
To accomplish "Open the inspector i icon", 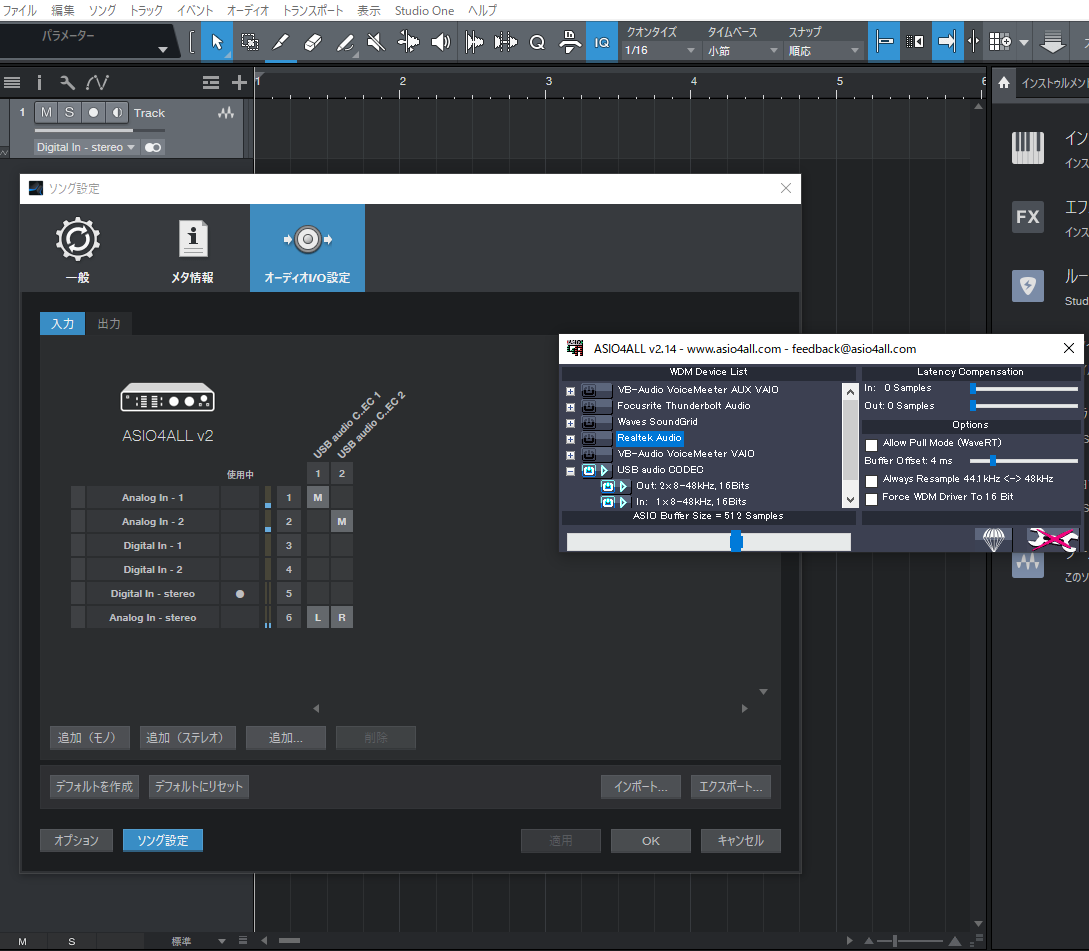I will click(39, 83).
